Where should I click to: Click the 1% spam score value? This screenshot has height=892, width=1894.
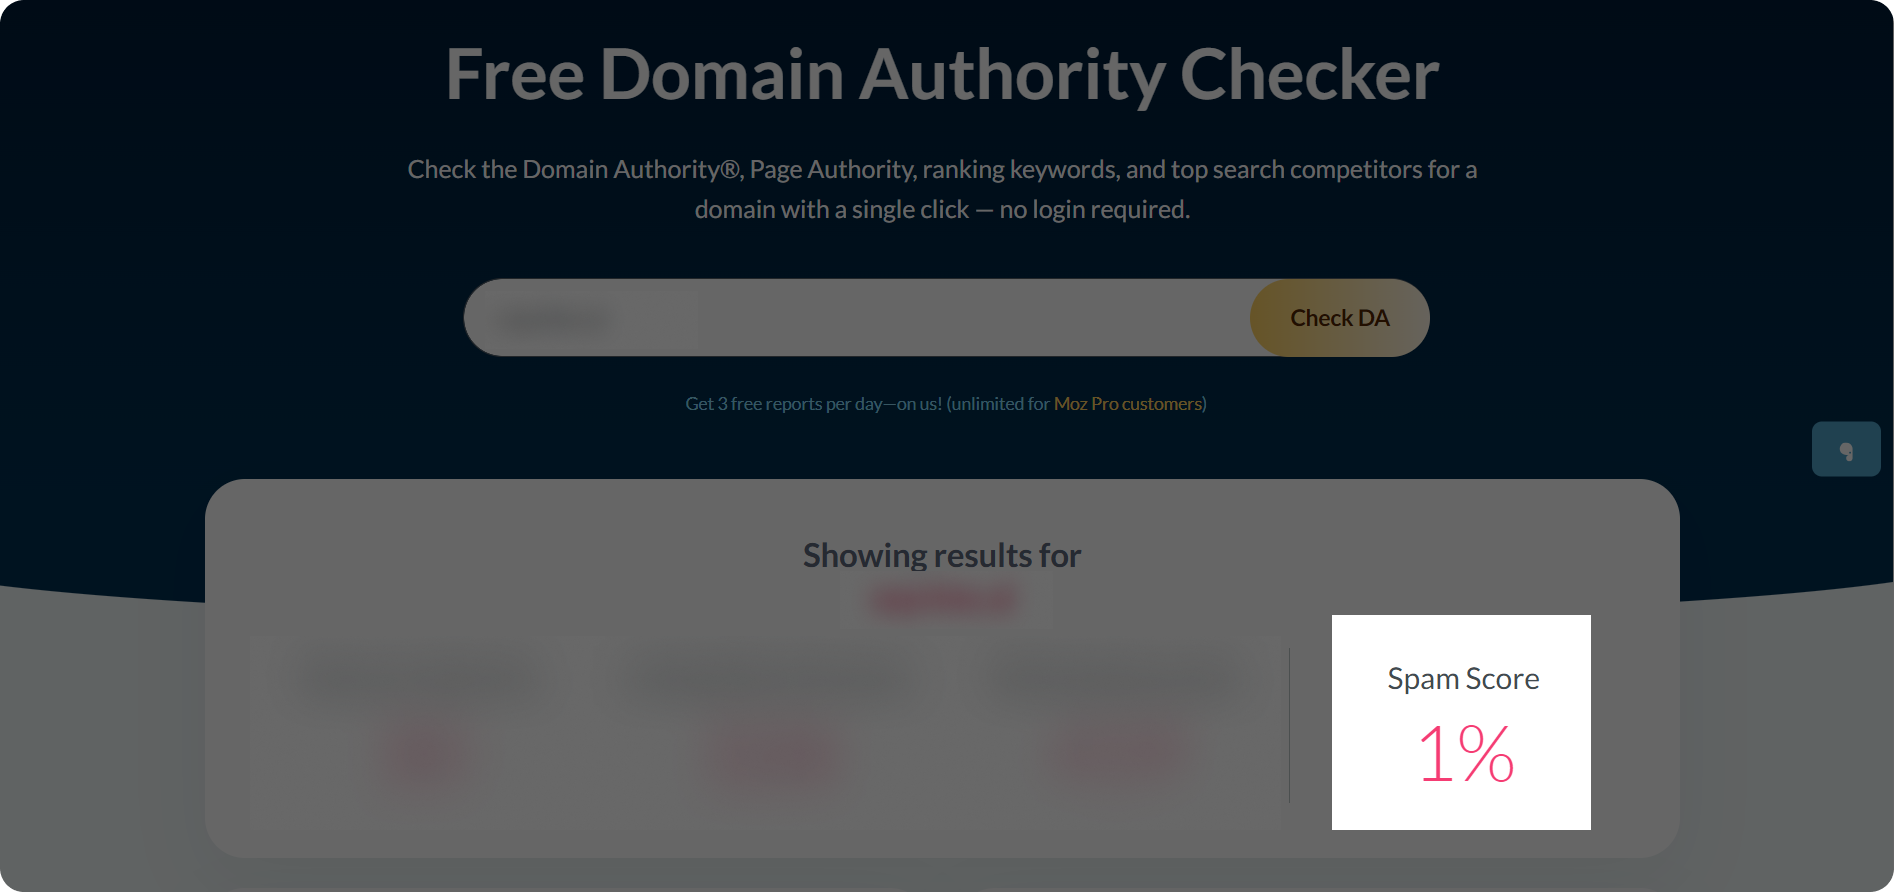pyautogui.click(x=1465, y=754)
